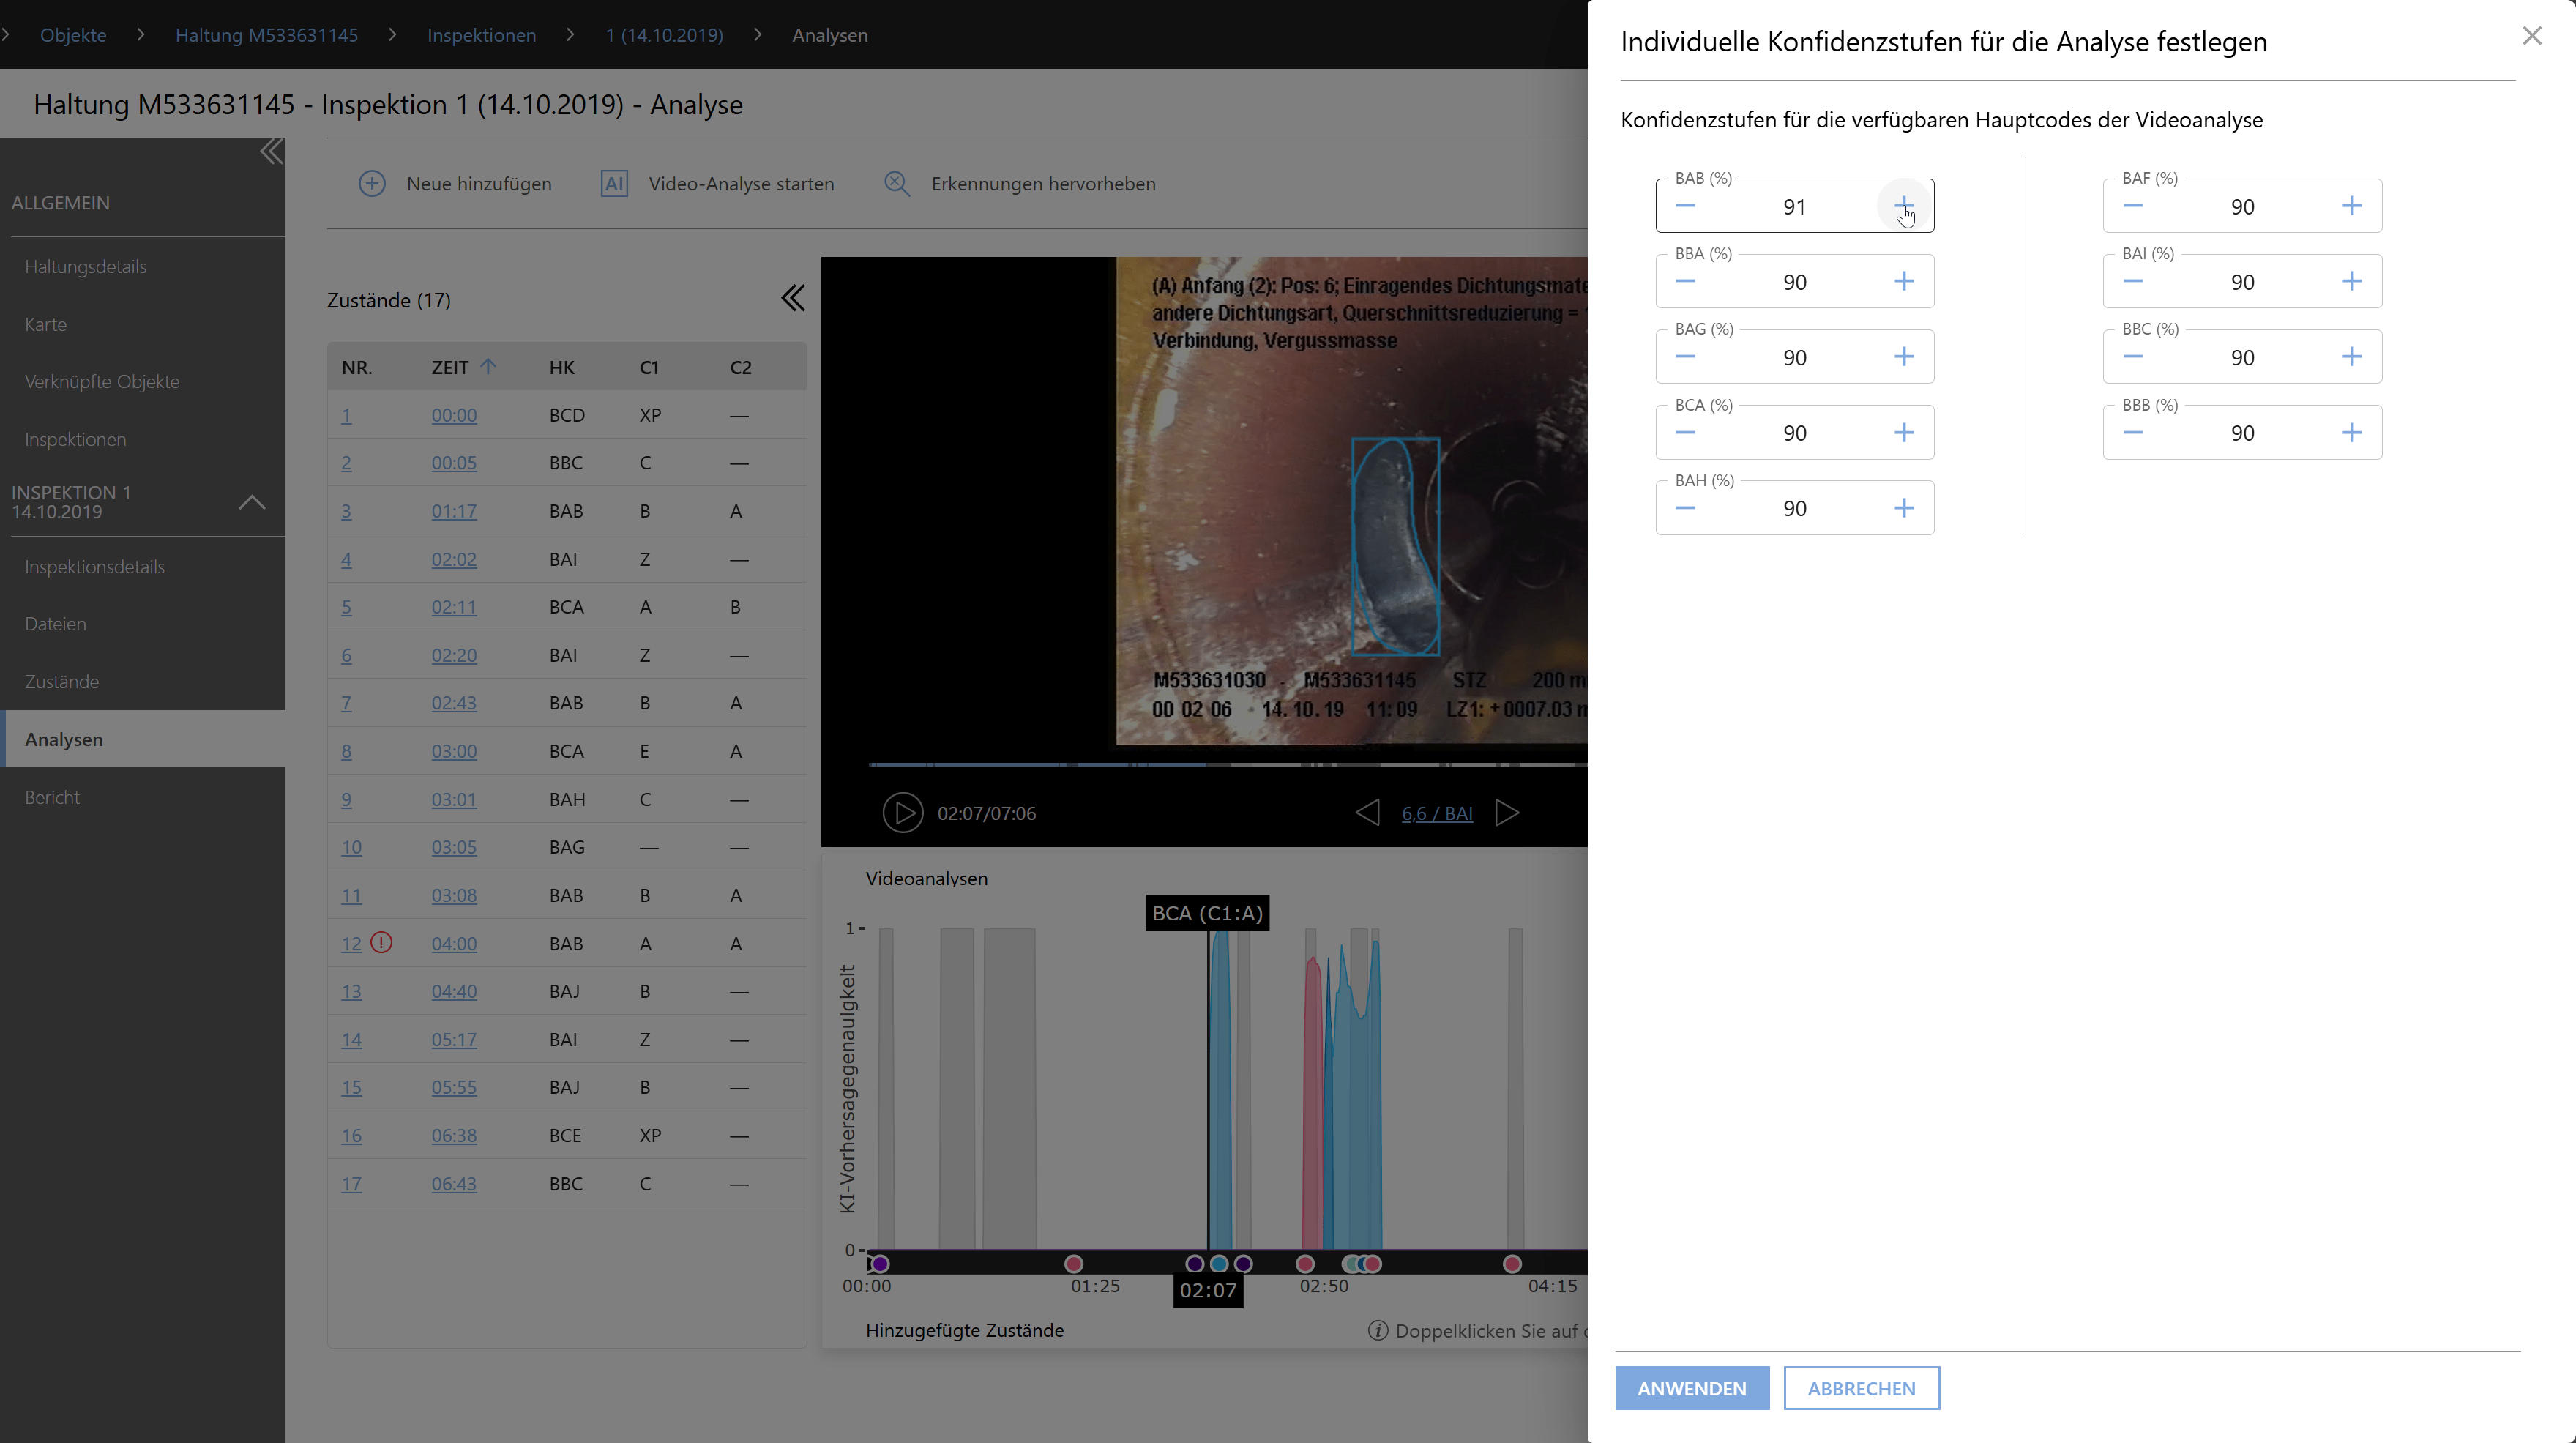2576x1443 pixels.
Task: Click info icon beside Doppelklicken hint
Action: 1378,1331
